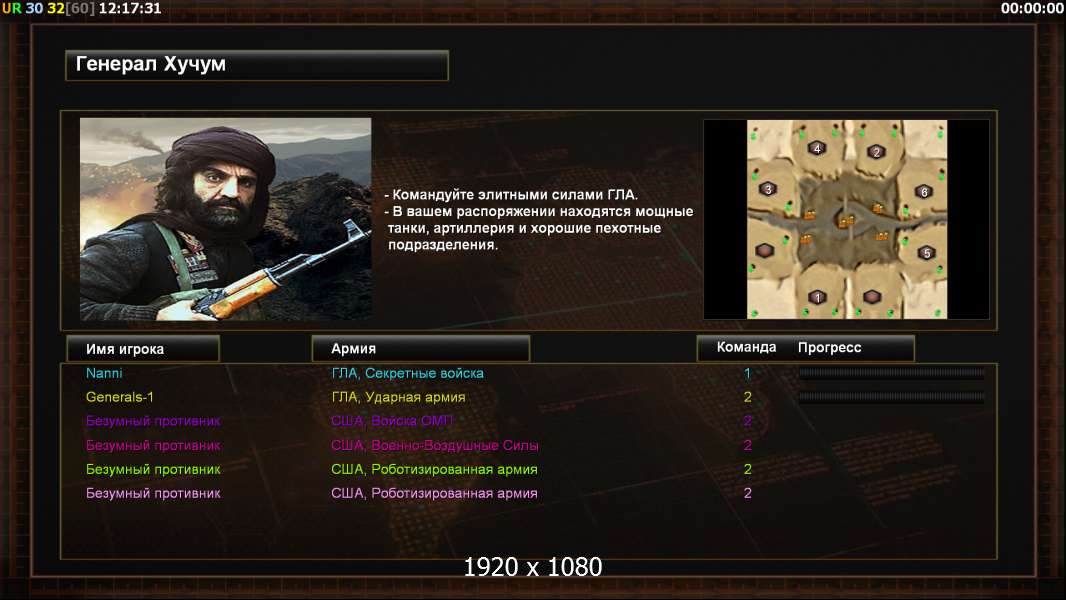Click the Армия column header
Image resolution: width=1066 pixels, height=600 pixels.
[420, 348]
